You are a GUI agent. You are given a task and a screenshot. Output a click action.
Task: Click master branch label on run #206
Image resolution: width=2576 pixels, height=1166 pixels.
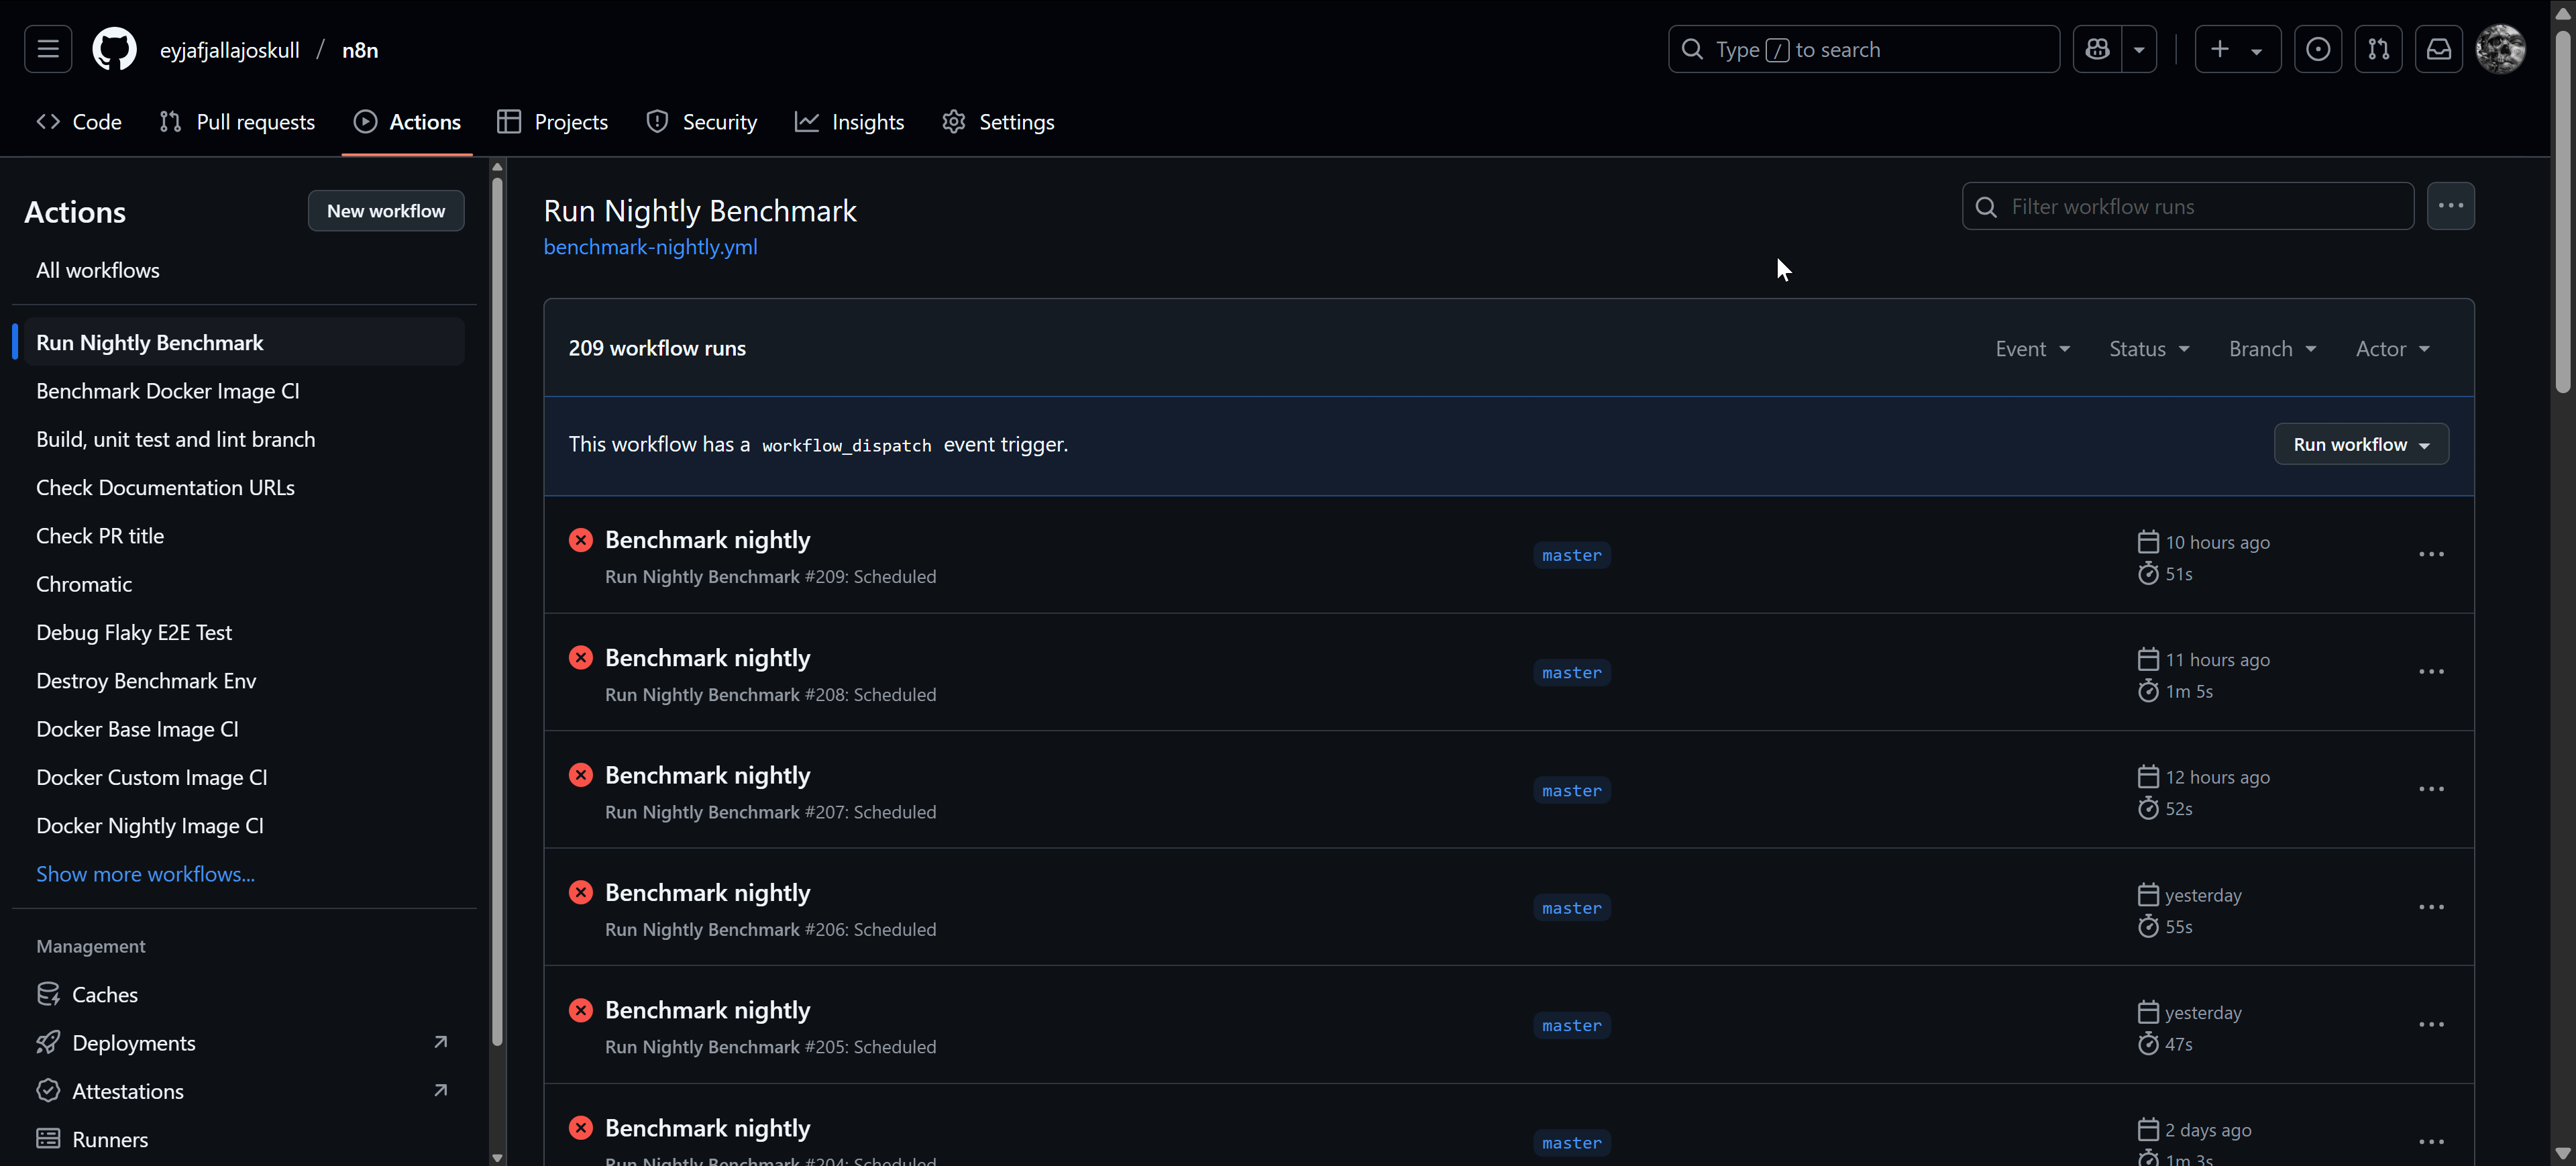pyautogui.click(x=1571, y=908)
